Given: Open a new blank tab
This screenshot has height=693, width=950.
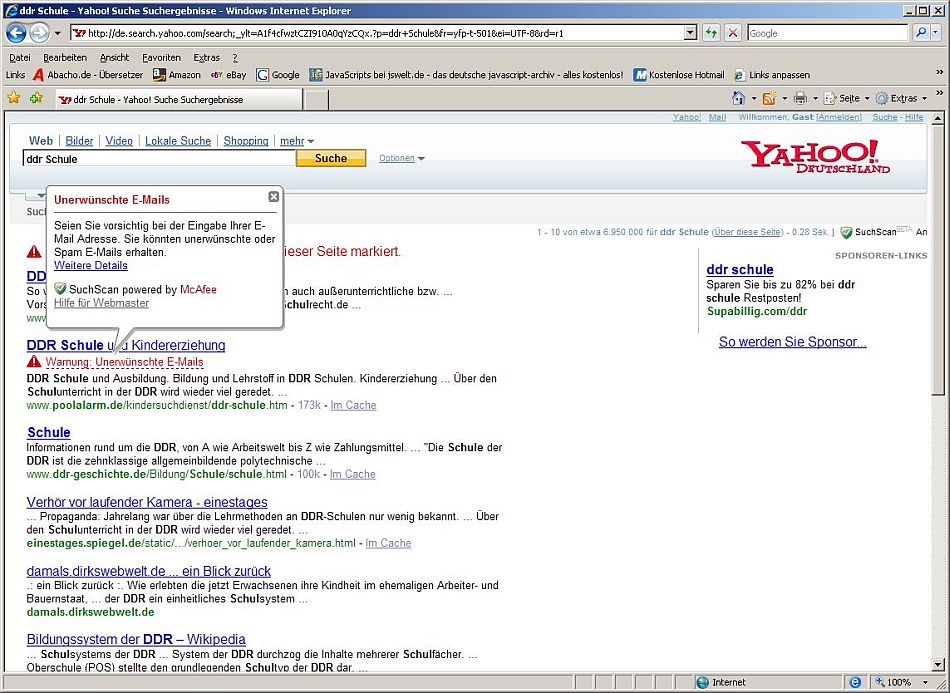Looking at the screenshot, I should tap(316, 100).
